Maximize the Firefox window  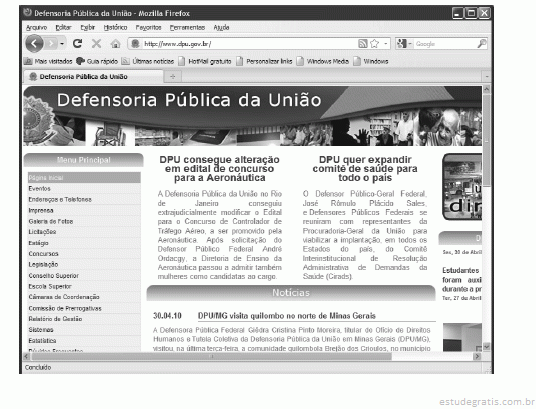coord(471,13)
